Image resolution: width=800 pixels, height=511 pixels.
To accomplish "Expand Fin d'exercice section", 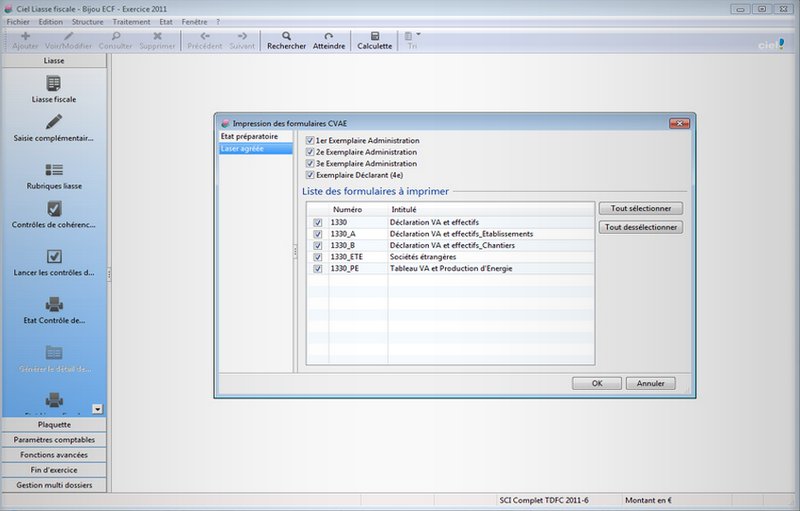I will [x=54, y=470].
